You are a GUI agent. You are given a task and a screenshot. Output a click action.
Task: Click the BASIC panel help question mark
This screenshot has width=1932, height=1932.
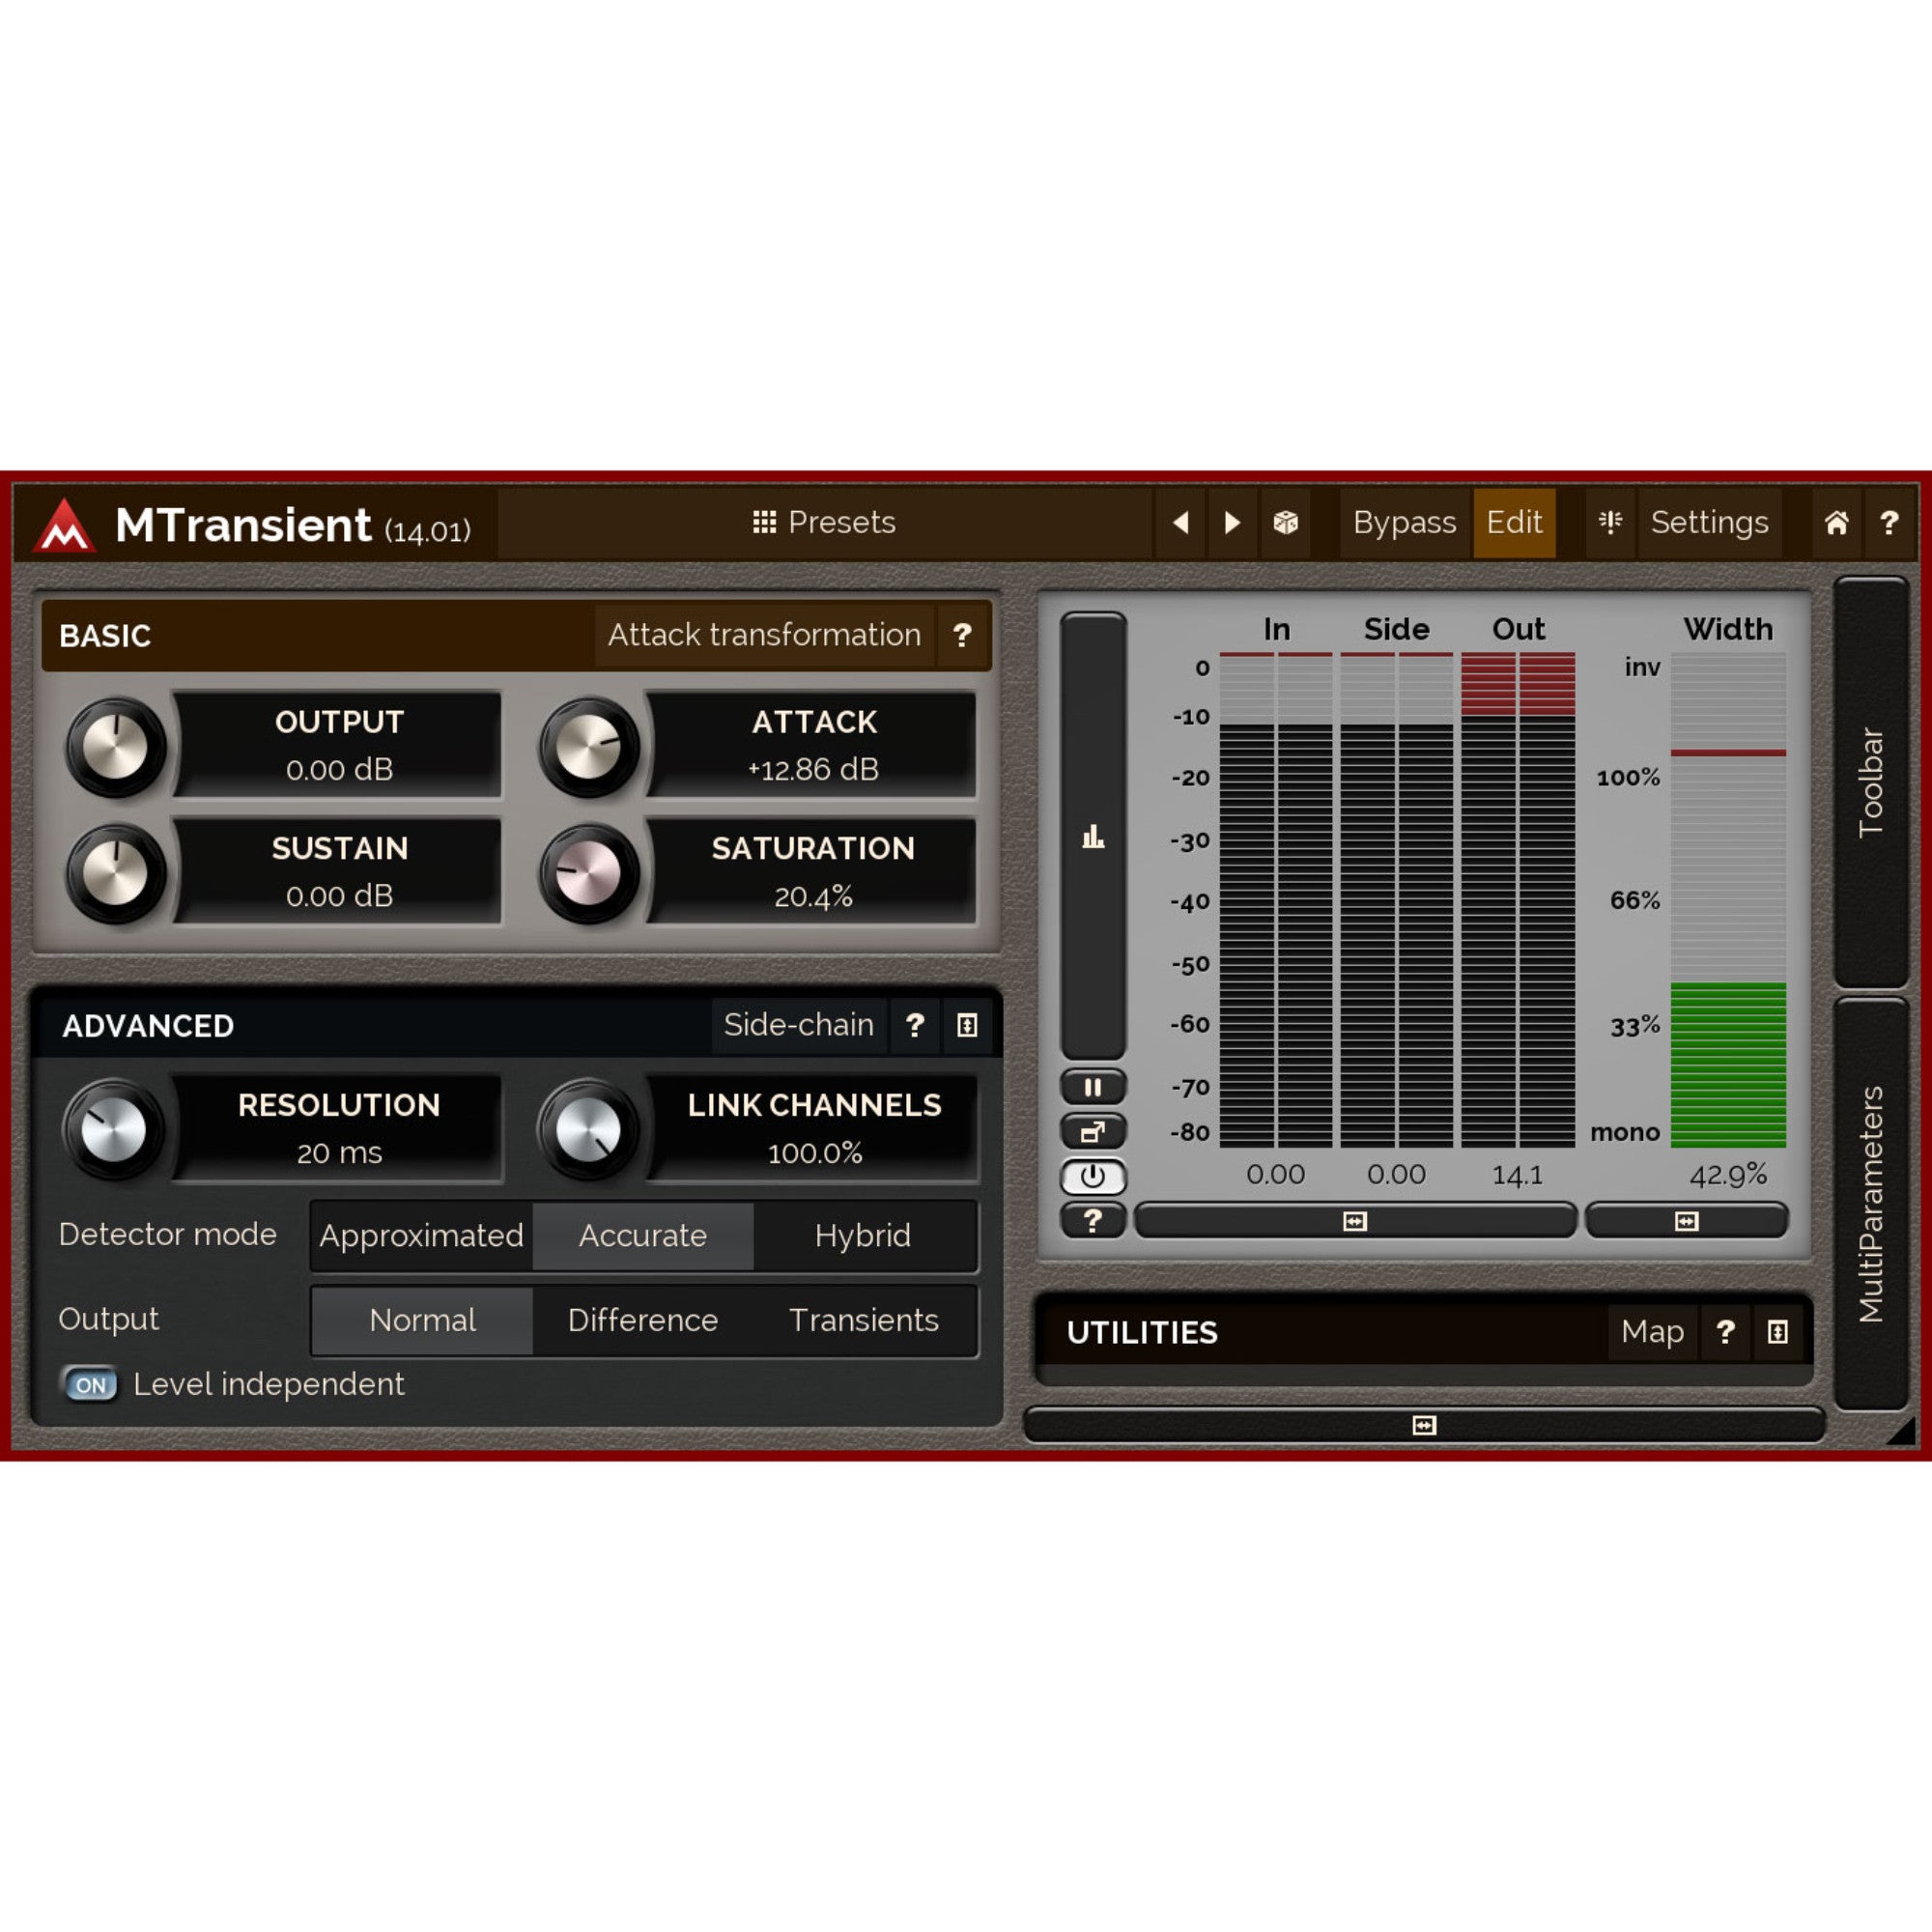click(962, 635)
